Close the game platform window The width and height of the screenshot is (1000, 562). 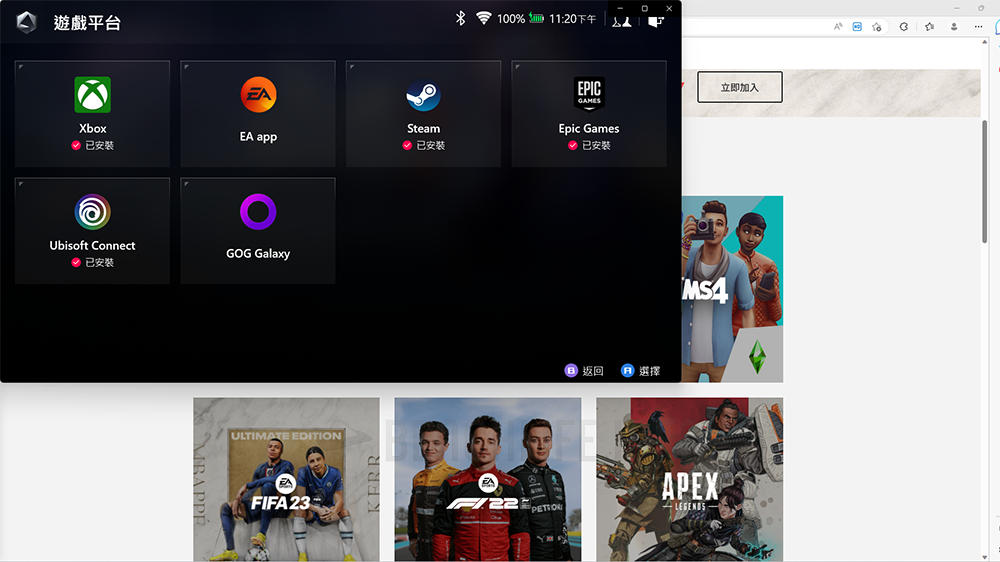point(669,8)
